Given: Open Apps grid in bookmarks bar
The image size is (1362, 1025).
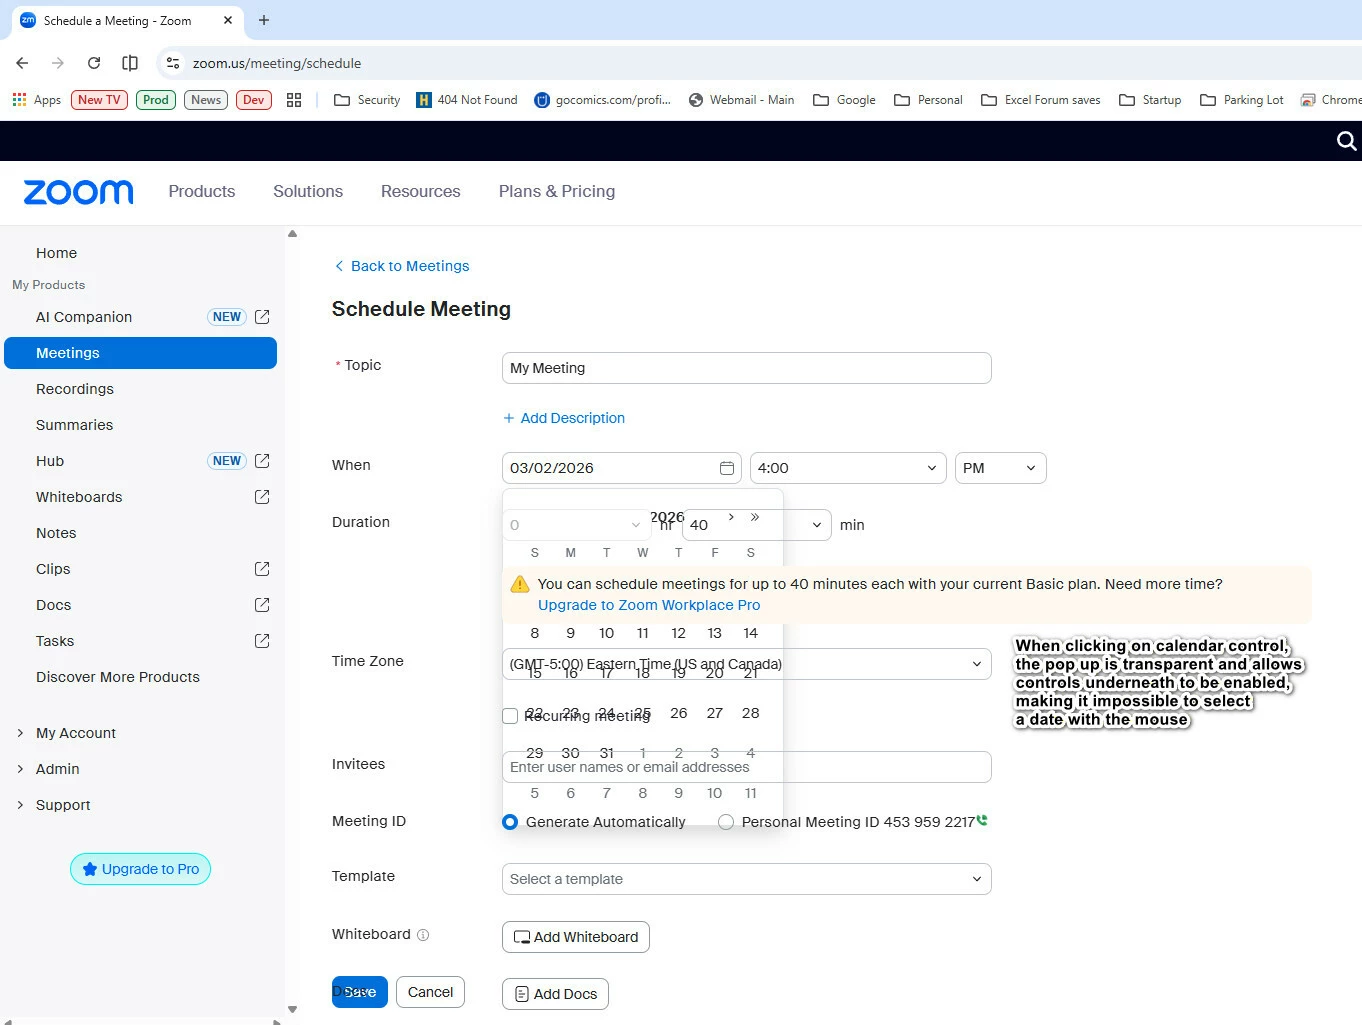Looking at the screenshot, I should pyautogui.click(x=36, y=100).
